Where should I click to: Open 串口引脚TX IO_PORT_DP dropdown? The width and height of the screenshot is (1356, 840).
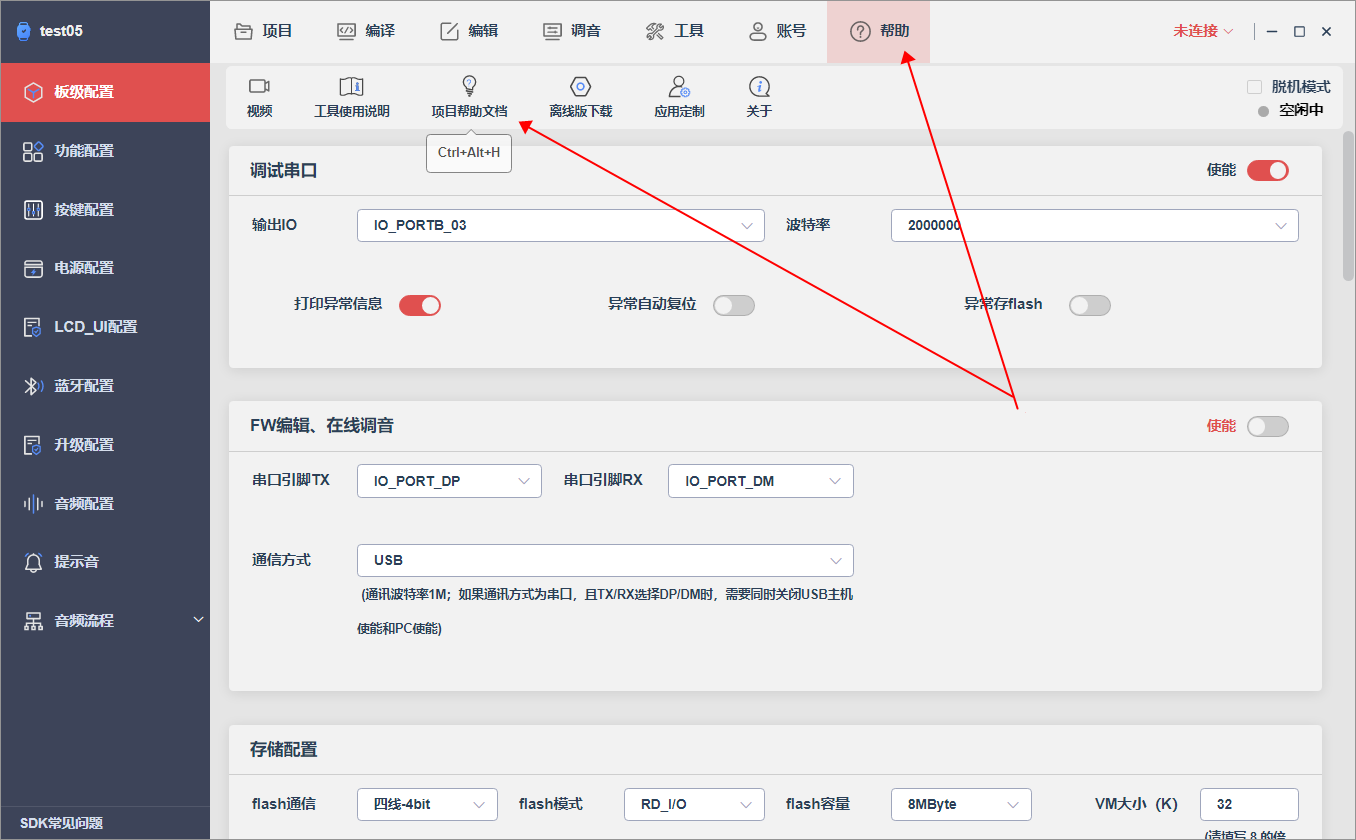449,481
